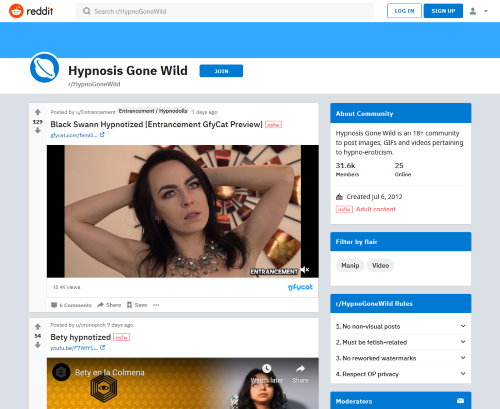Viewport: 500px width, 409px height.
Task: Click the gfycat logo under the video
Action: [x=300, y=287]
